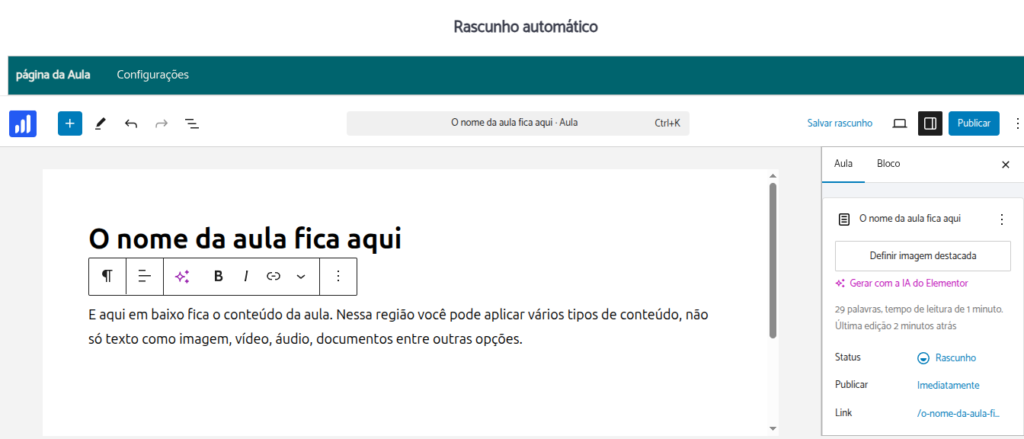Insert a link with the link icon
This screenshot has width=1024, height=439.
pos(273,276)
